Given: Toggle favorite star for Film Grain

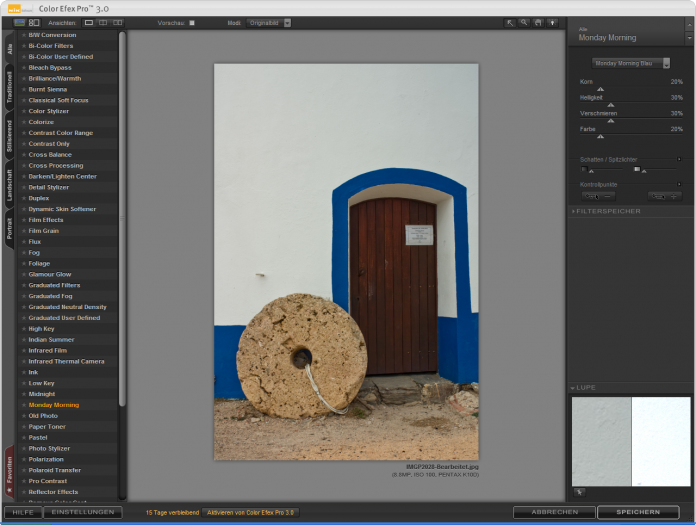Looking at the screenshot, I should (24, 231).
